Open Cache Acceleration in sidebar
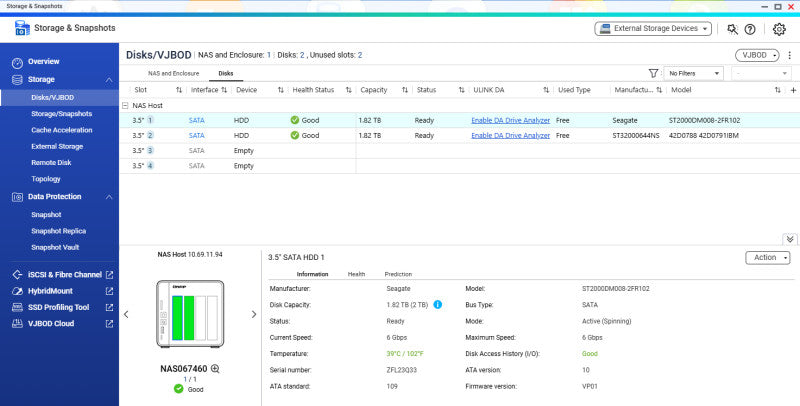 click(62, 130)
